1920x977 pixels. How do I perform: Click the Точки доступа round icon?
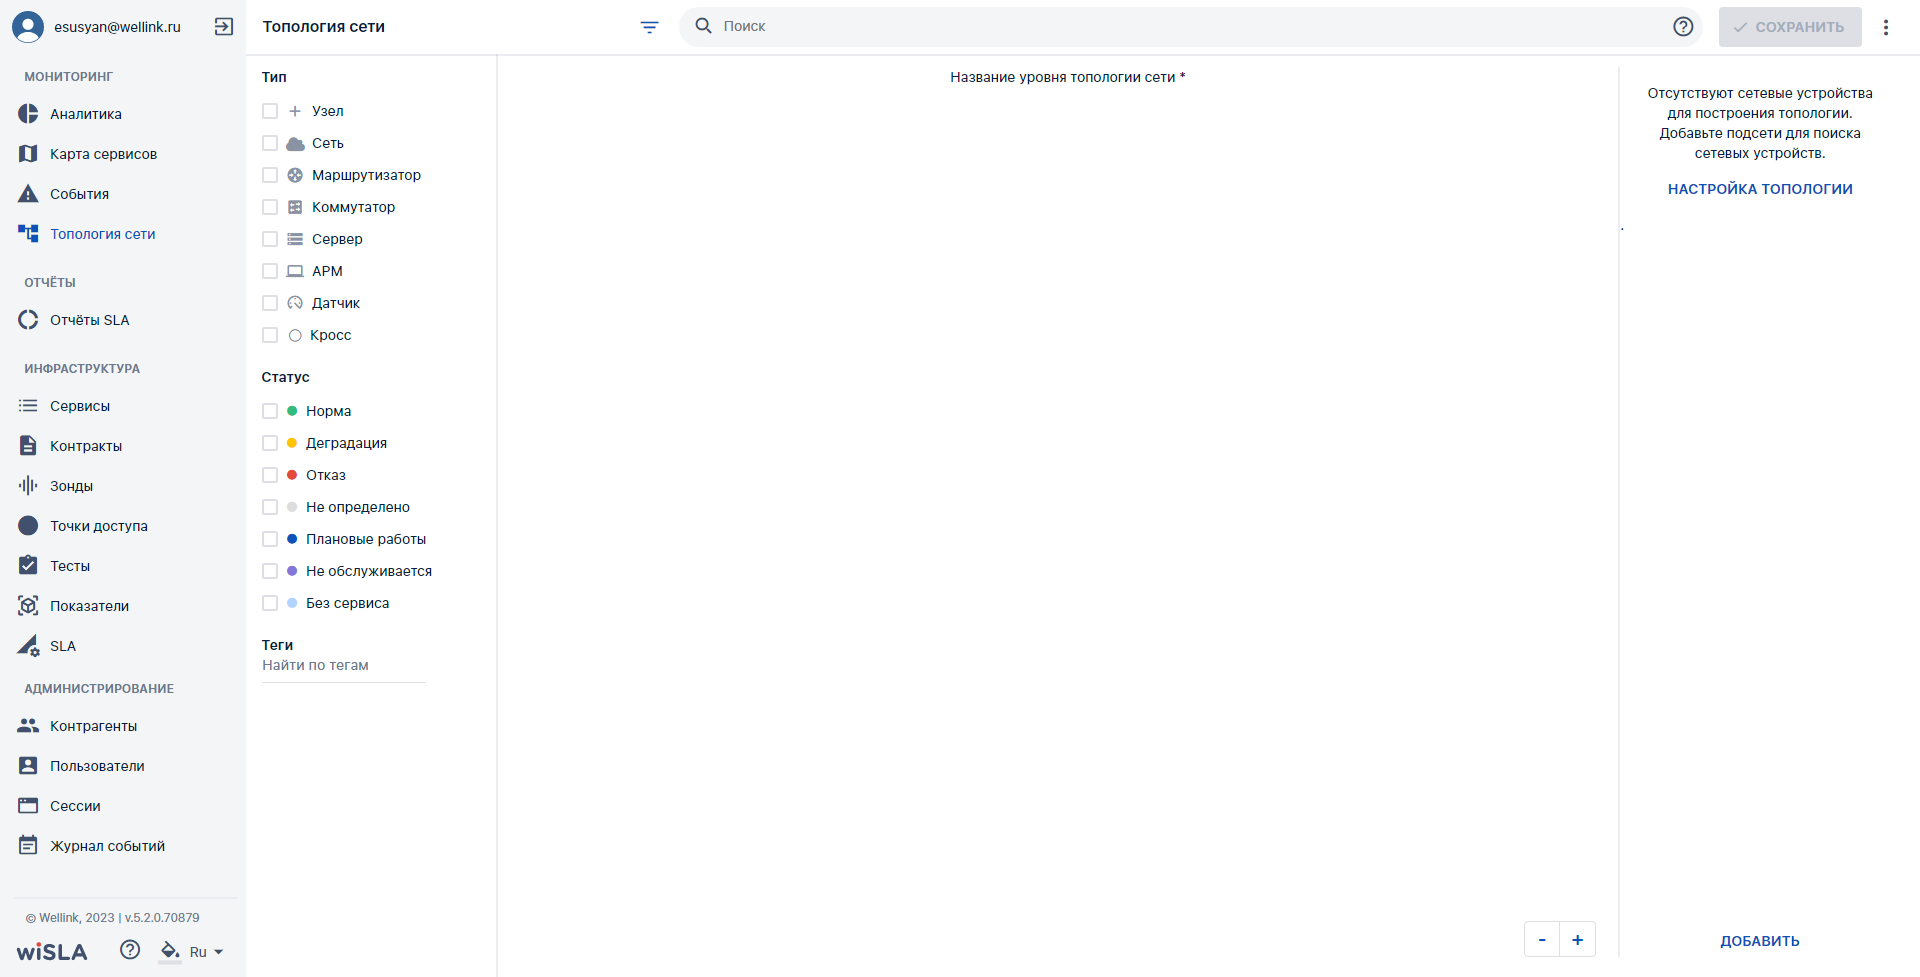tap(28, 526)
